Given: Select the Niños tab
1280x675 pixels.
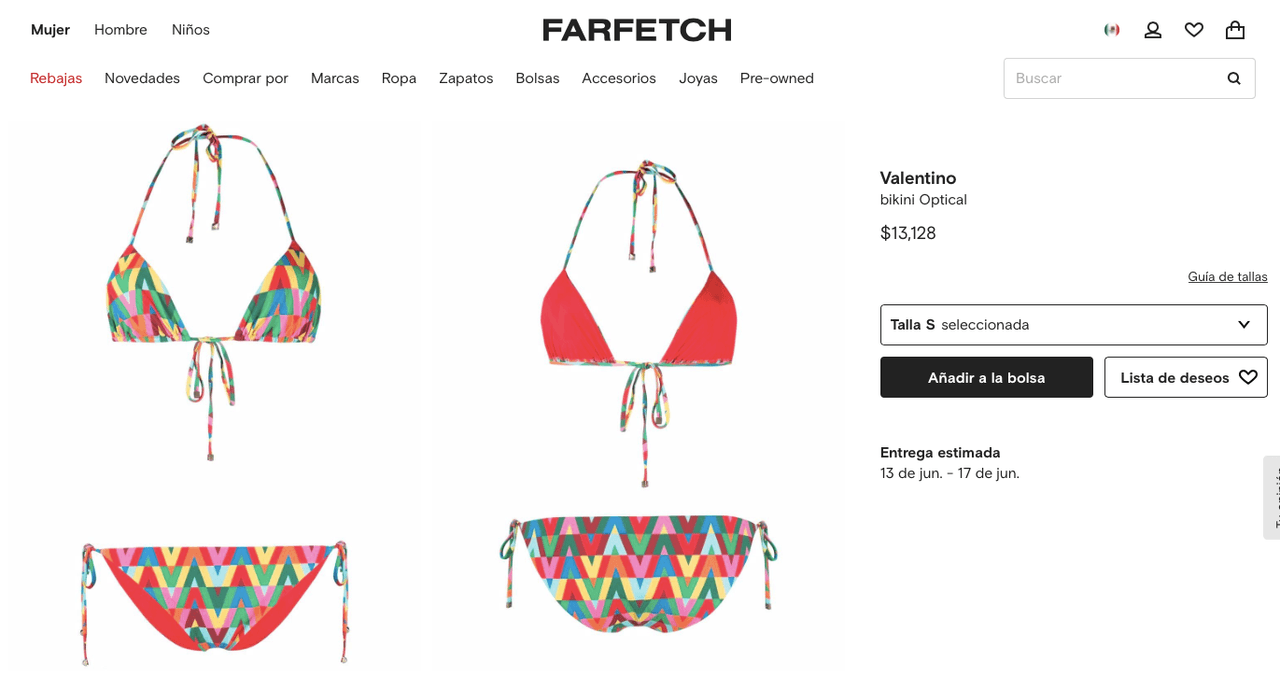Looking at the screenshot, I should coord(191,30).
